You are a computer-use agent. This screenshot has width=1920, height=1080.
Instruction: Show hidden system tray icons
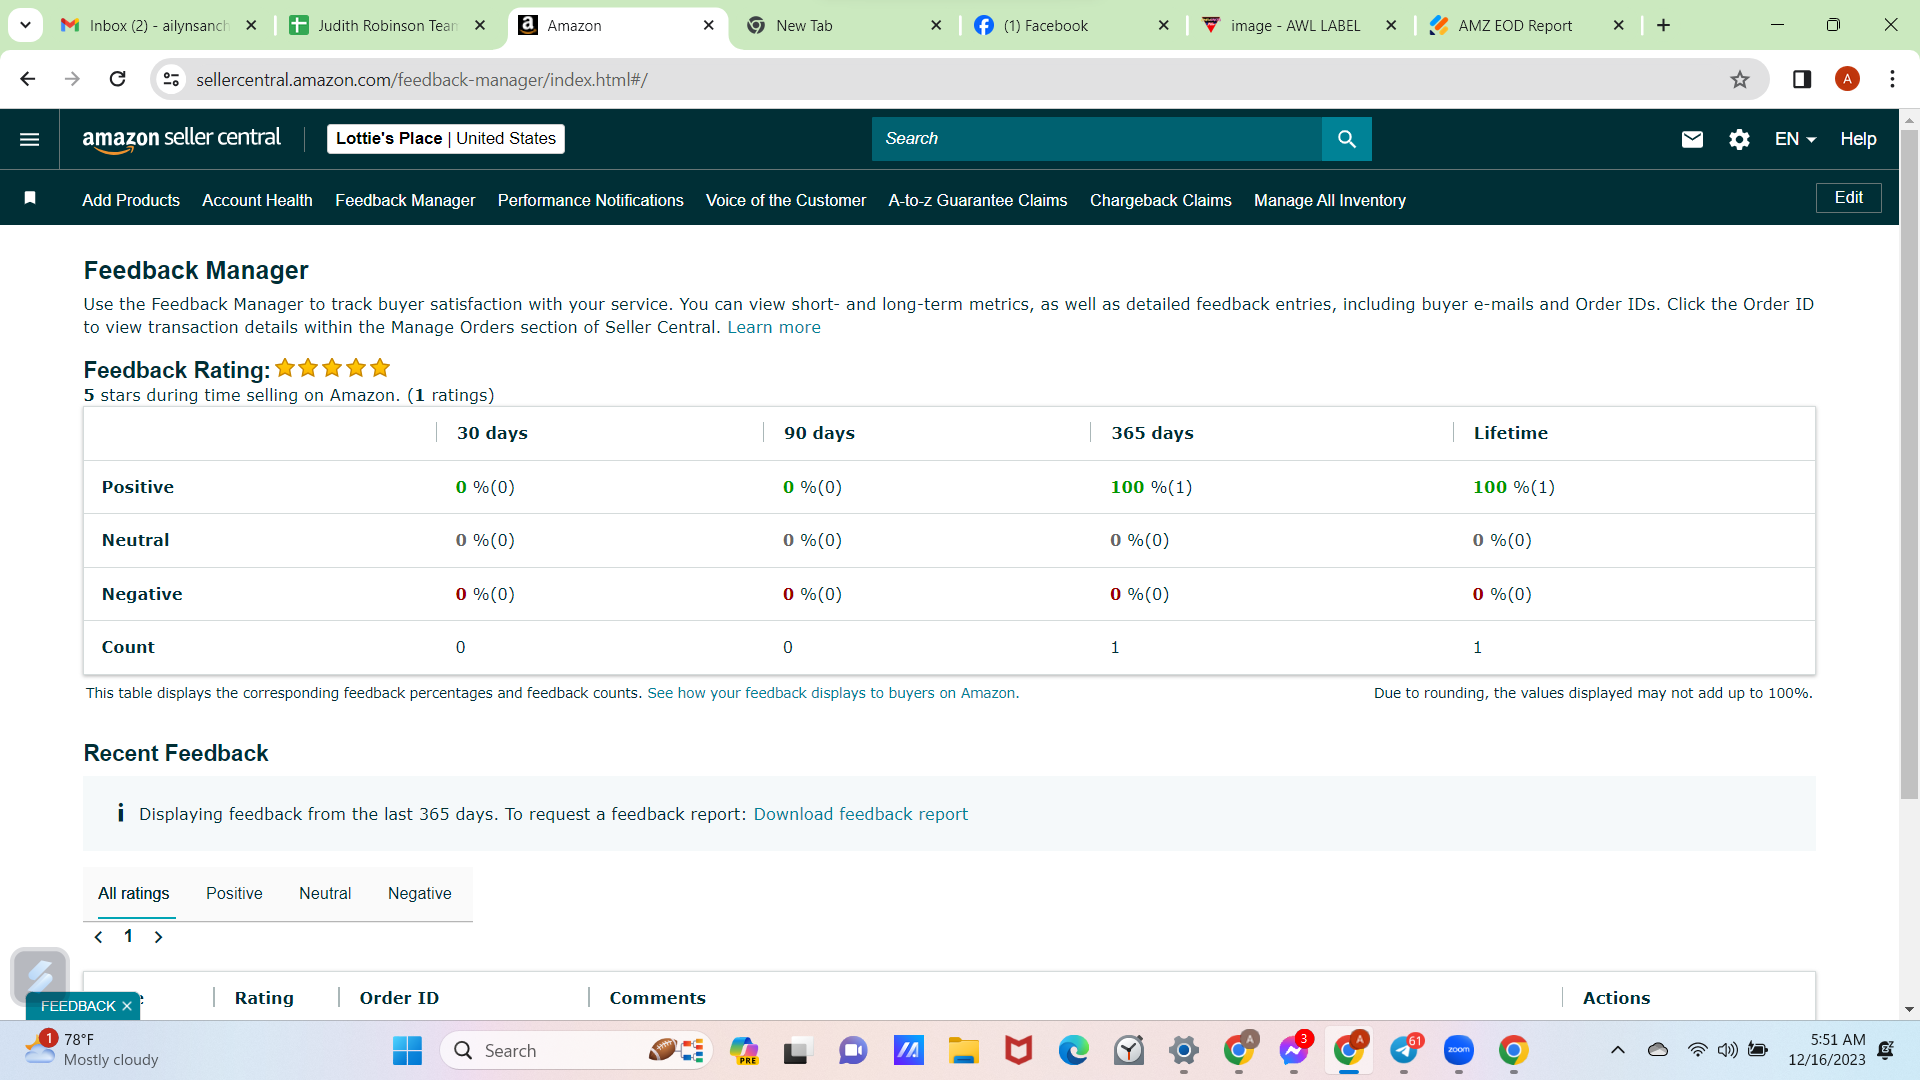pos(1617,1050)
